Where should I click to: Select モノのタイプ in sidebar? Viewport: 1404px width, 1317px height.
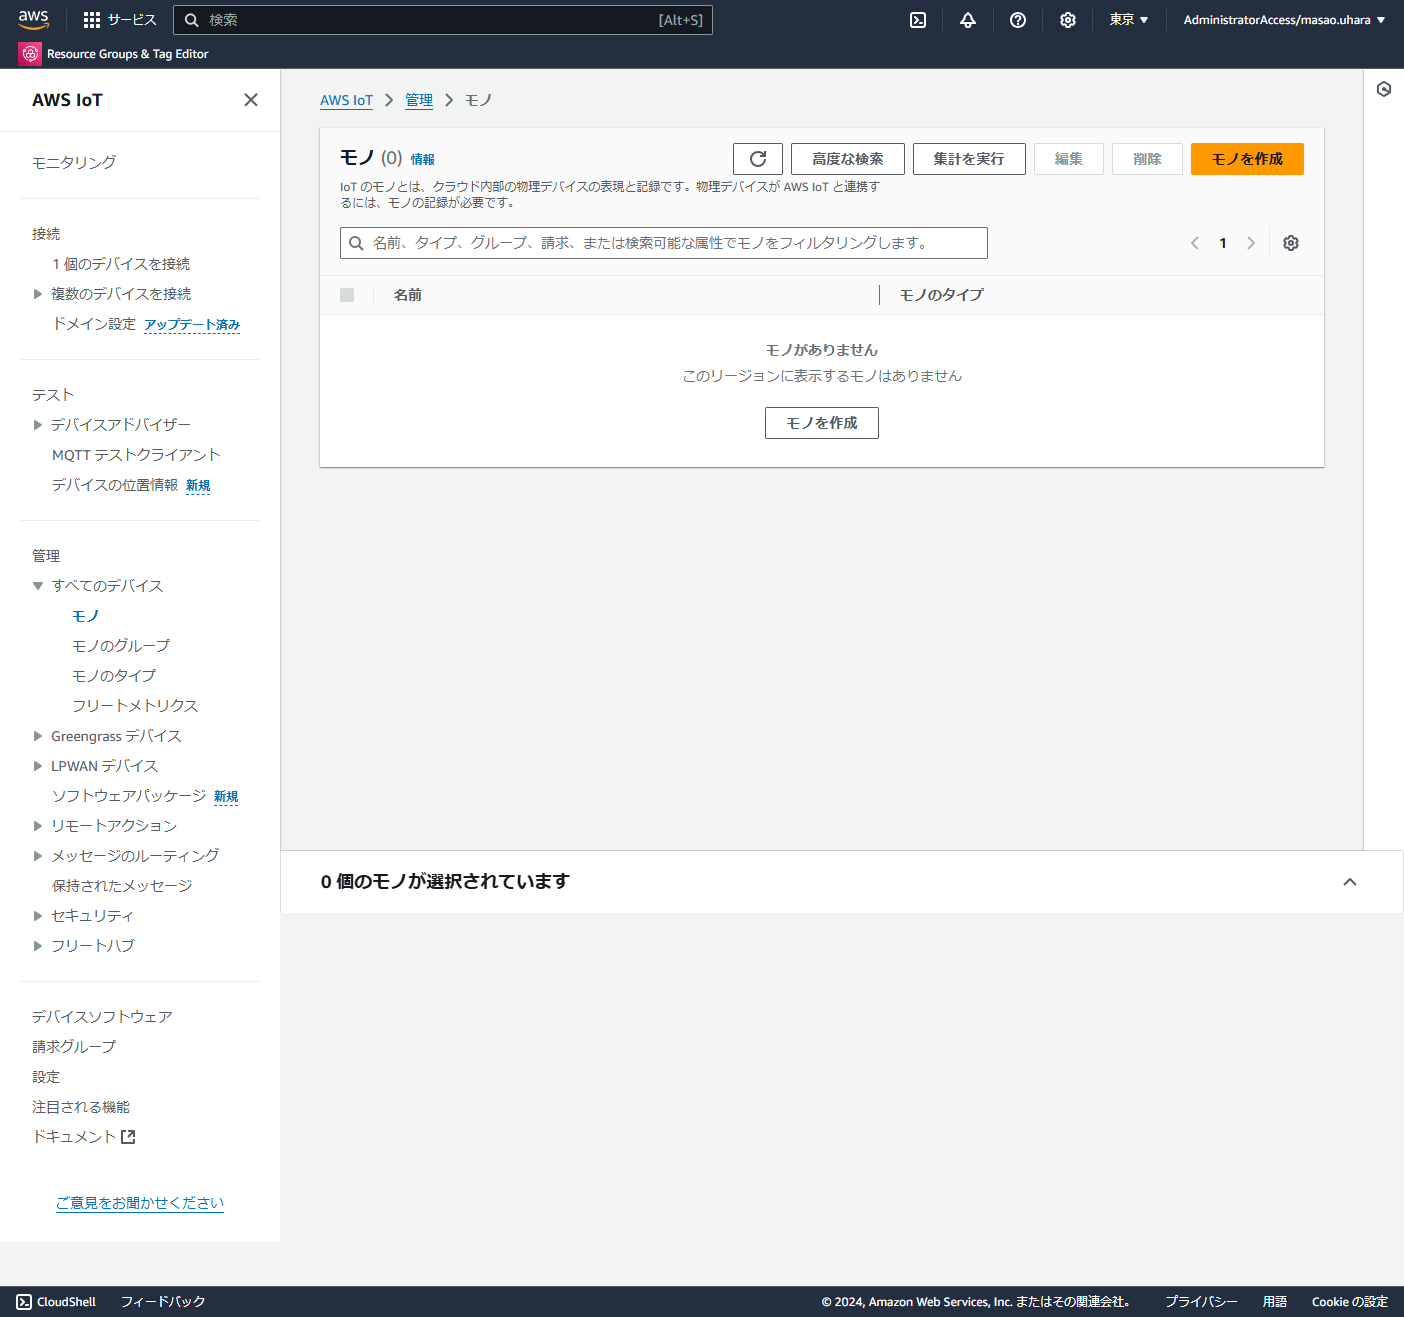(114, 676)
